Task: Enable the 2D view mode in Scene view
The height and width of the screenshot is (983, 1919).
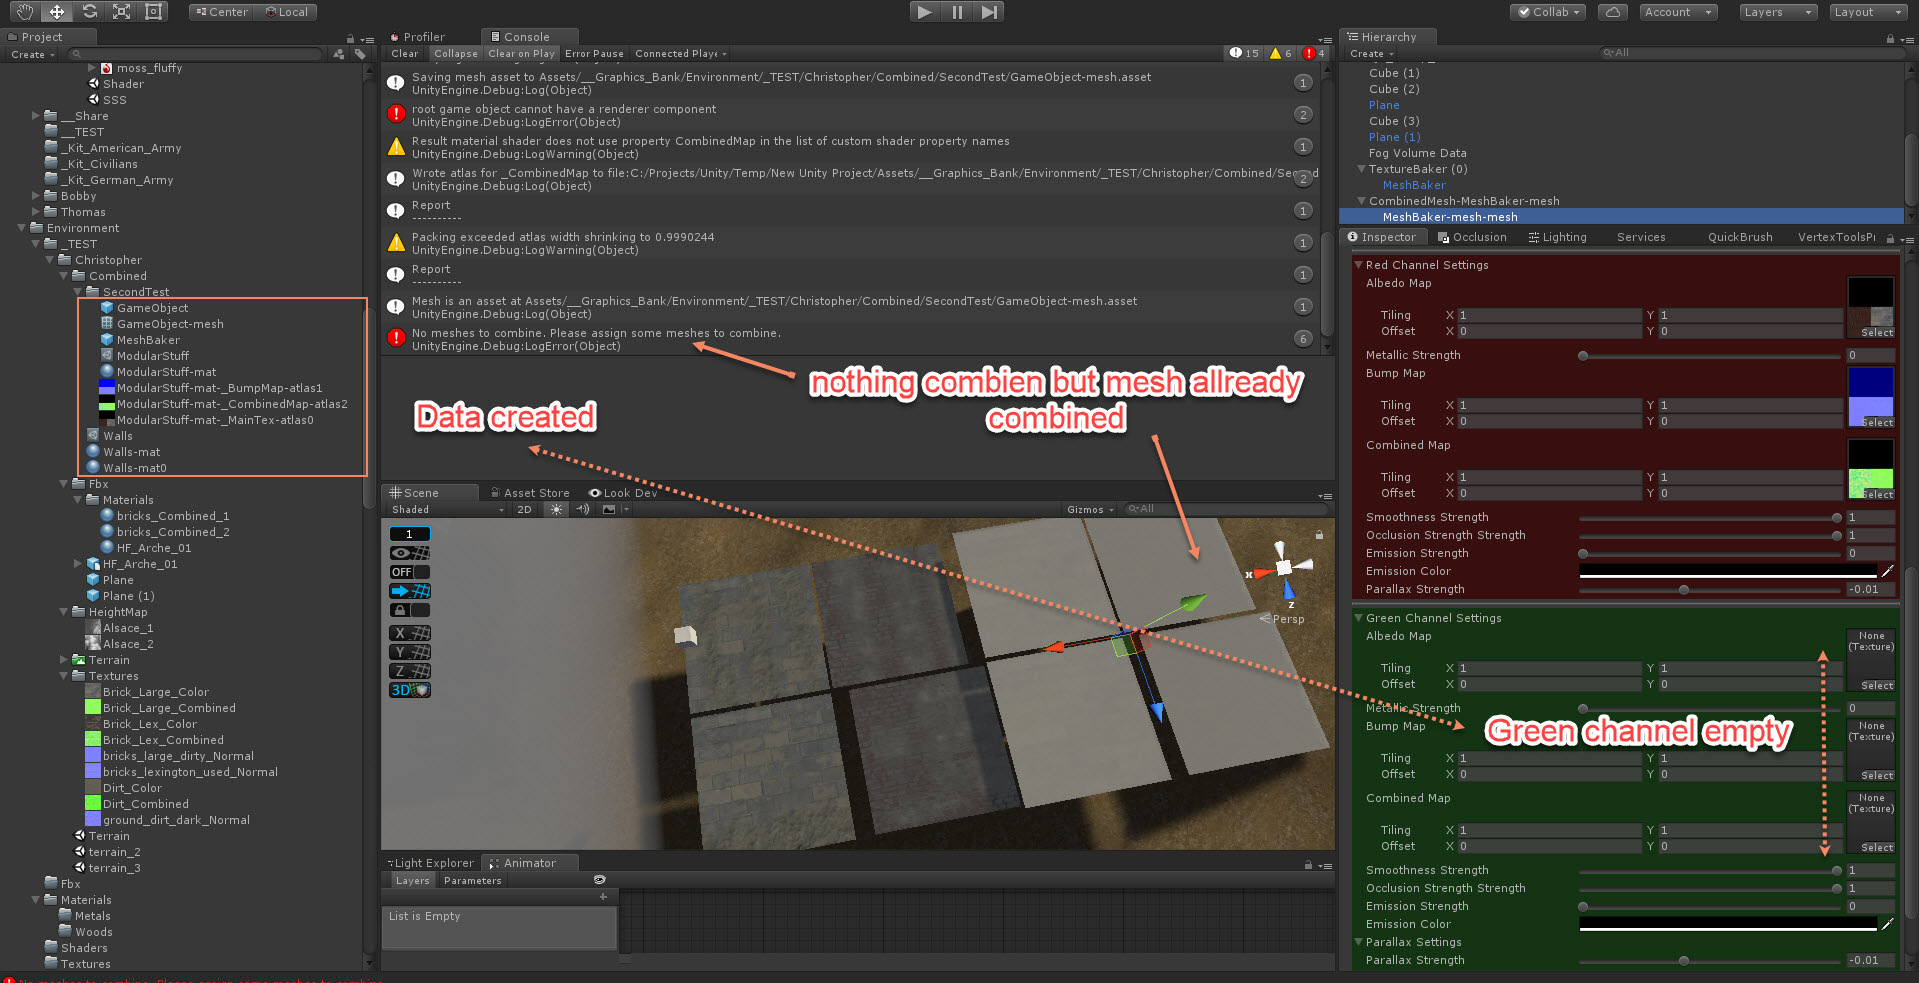Action: pos(524,509)
